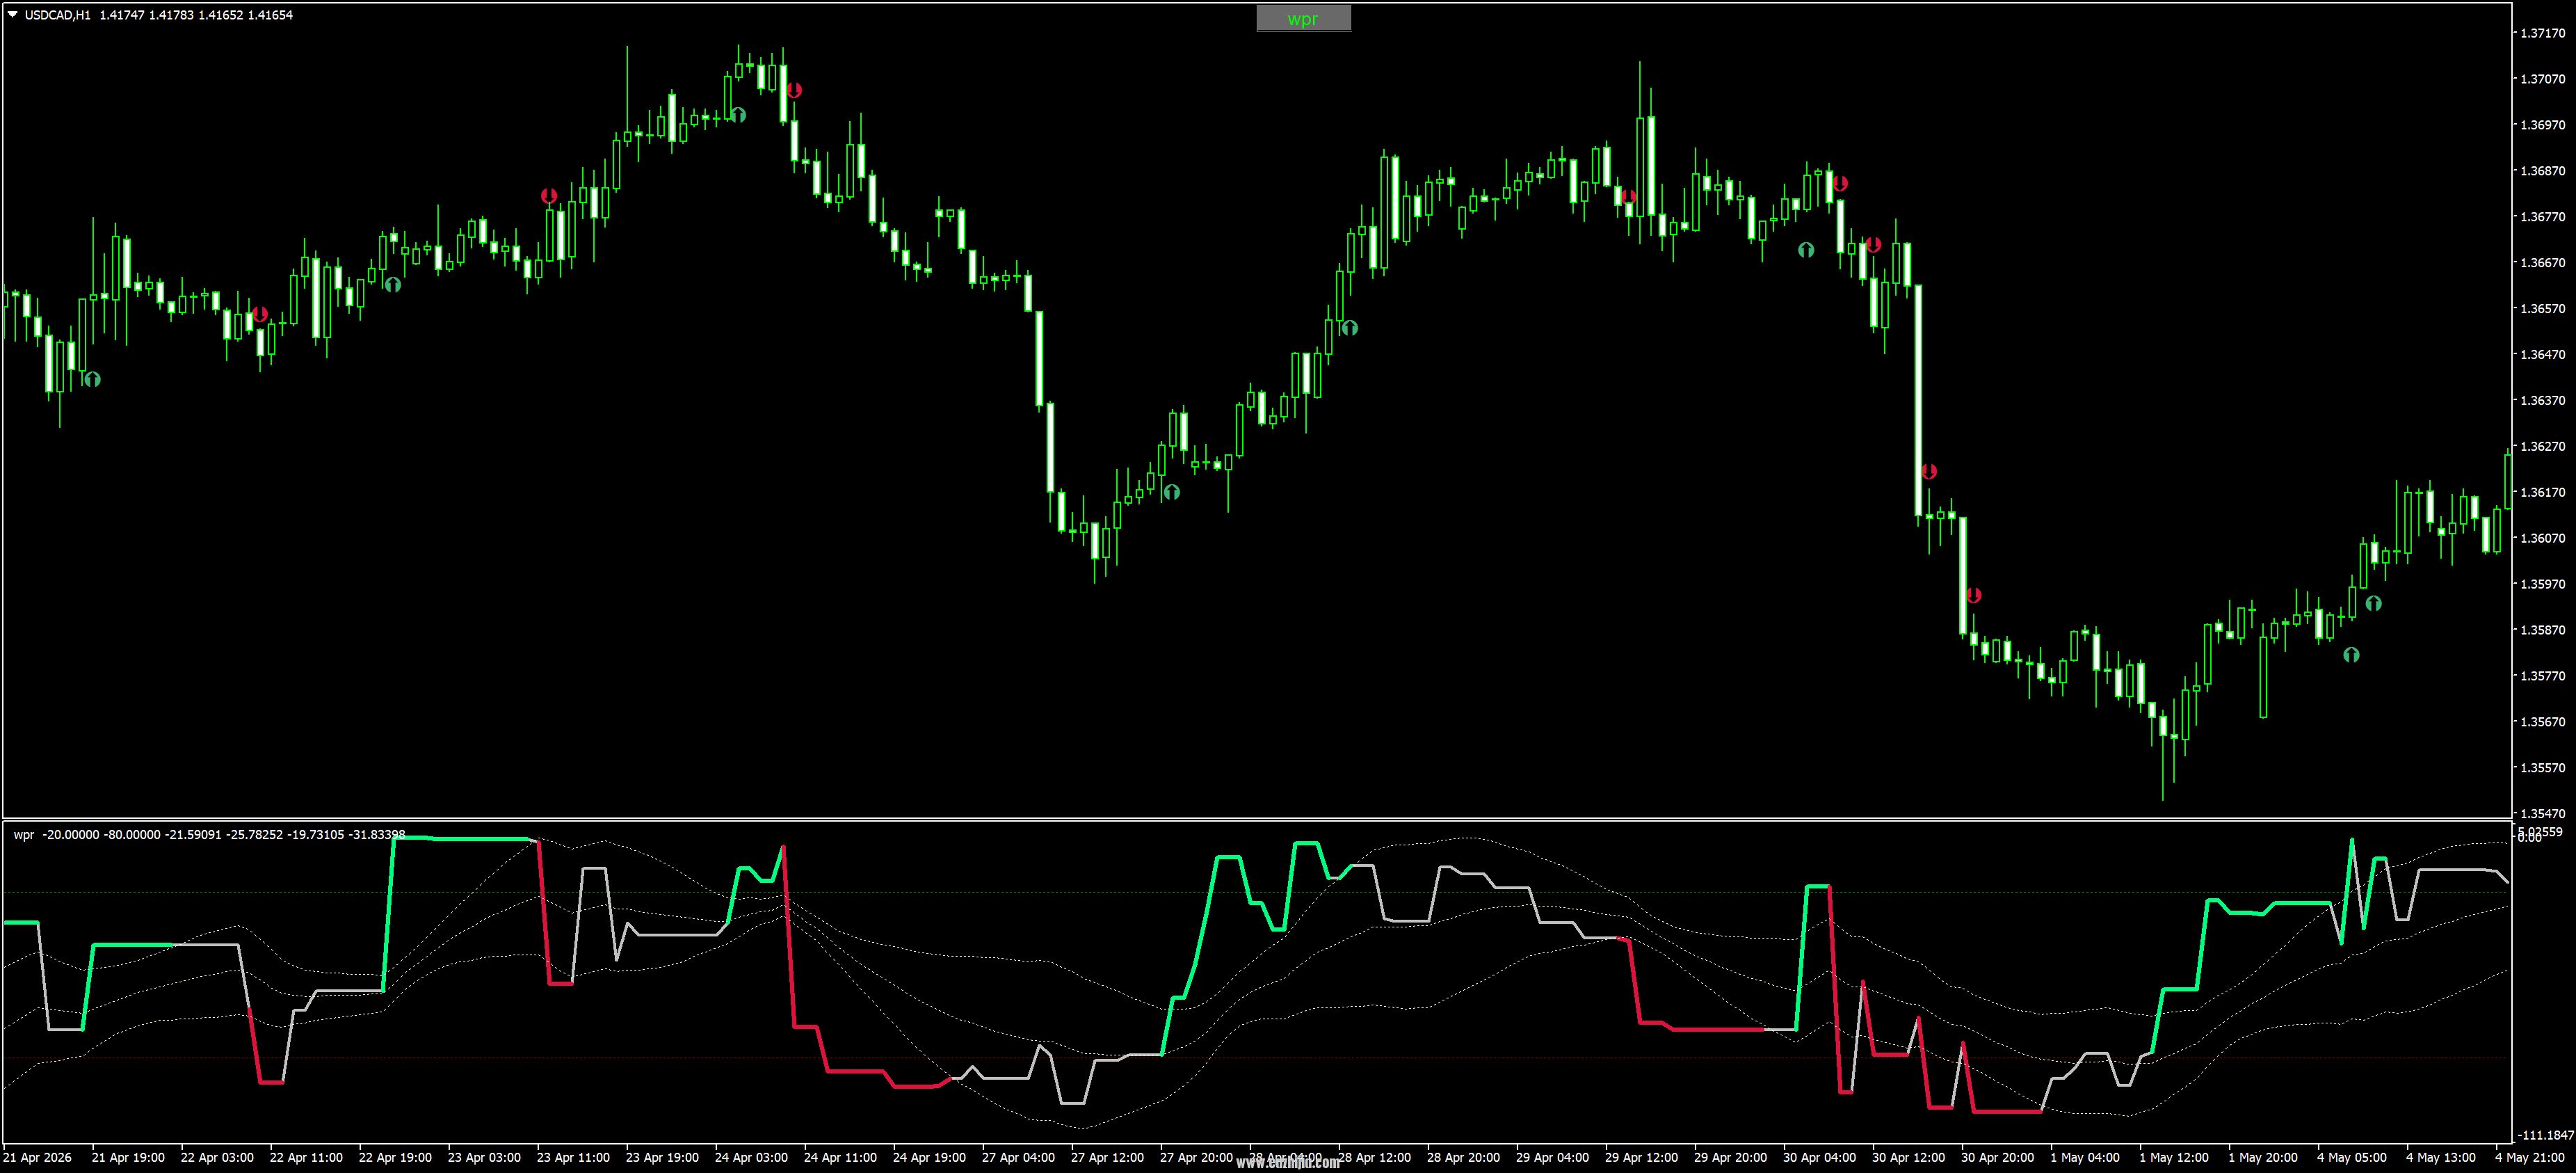Click the 27 Apr 12:00 time axis label
Viewport: 2576px width, 1173px height.
tap(1107, 1158)
